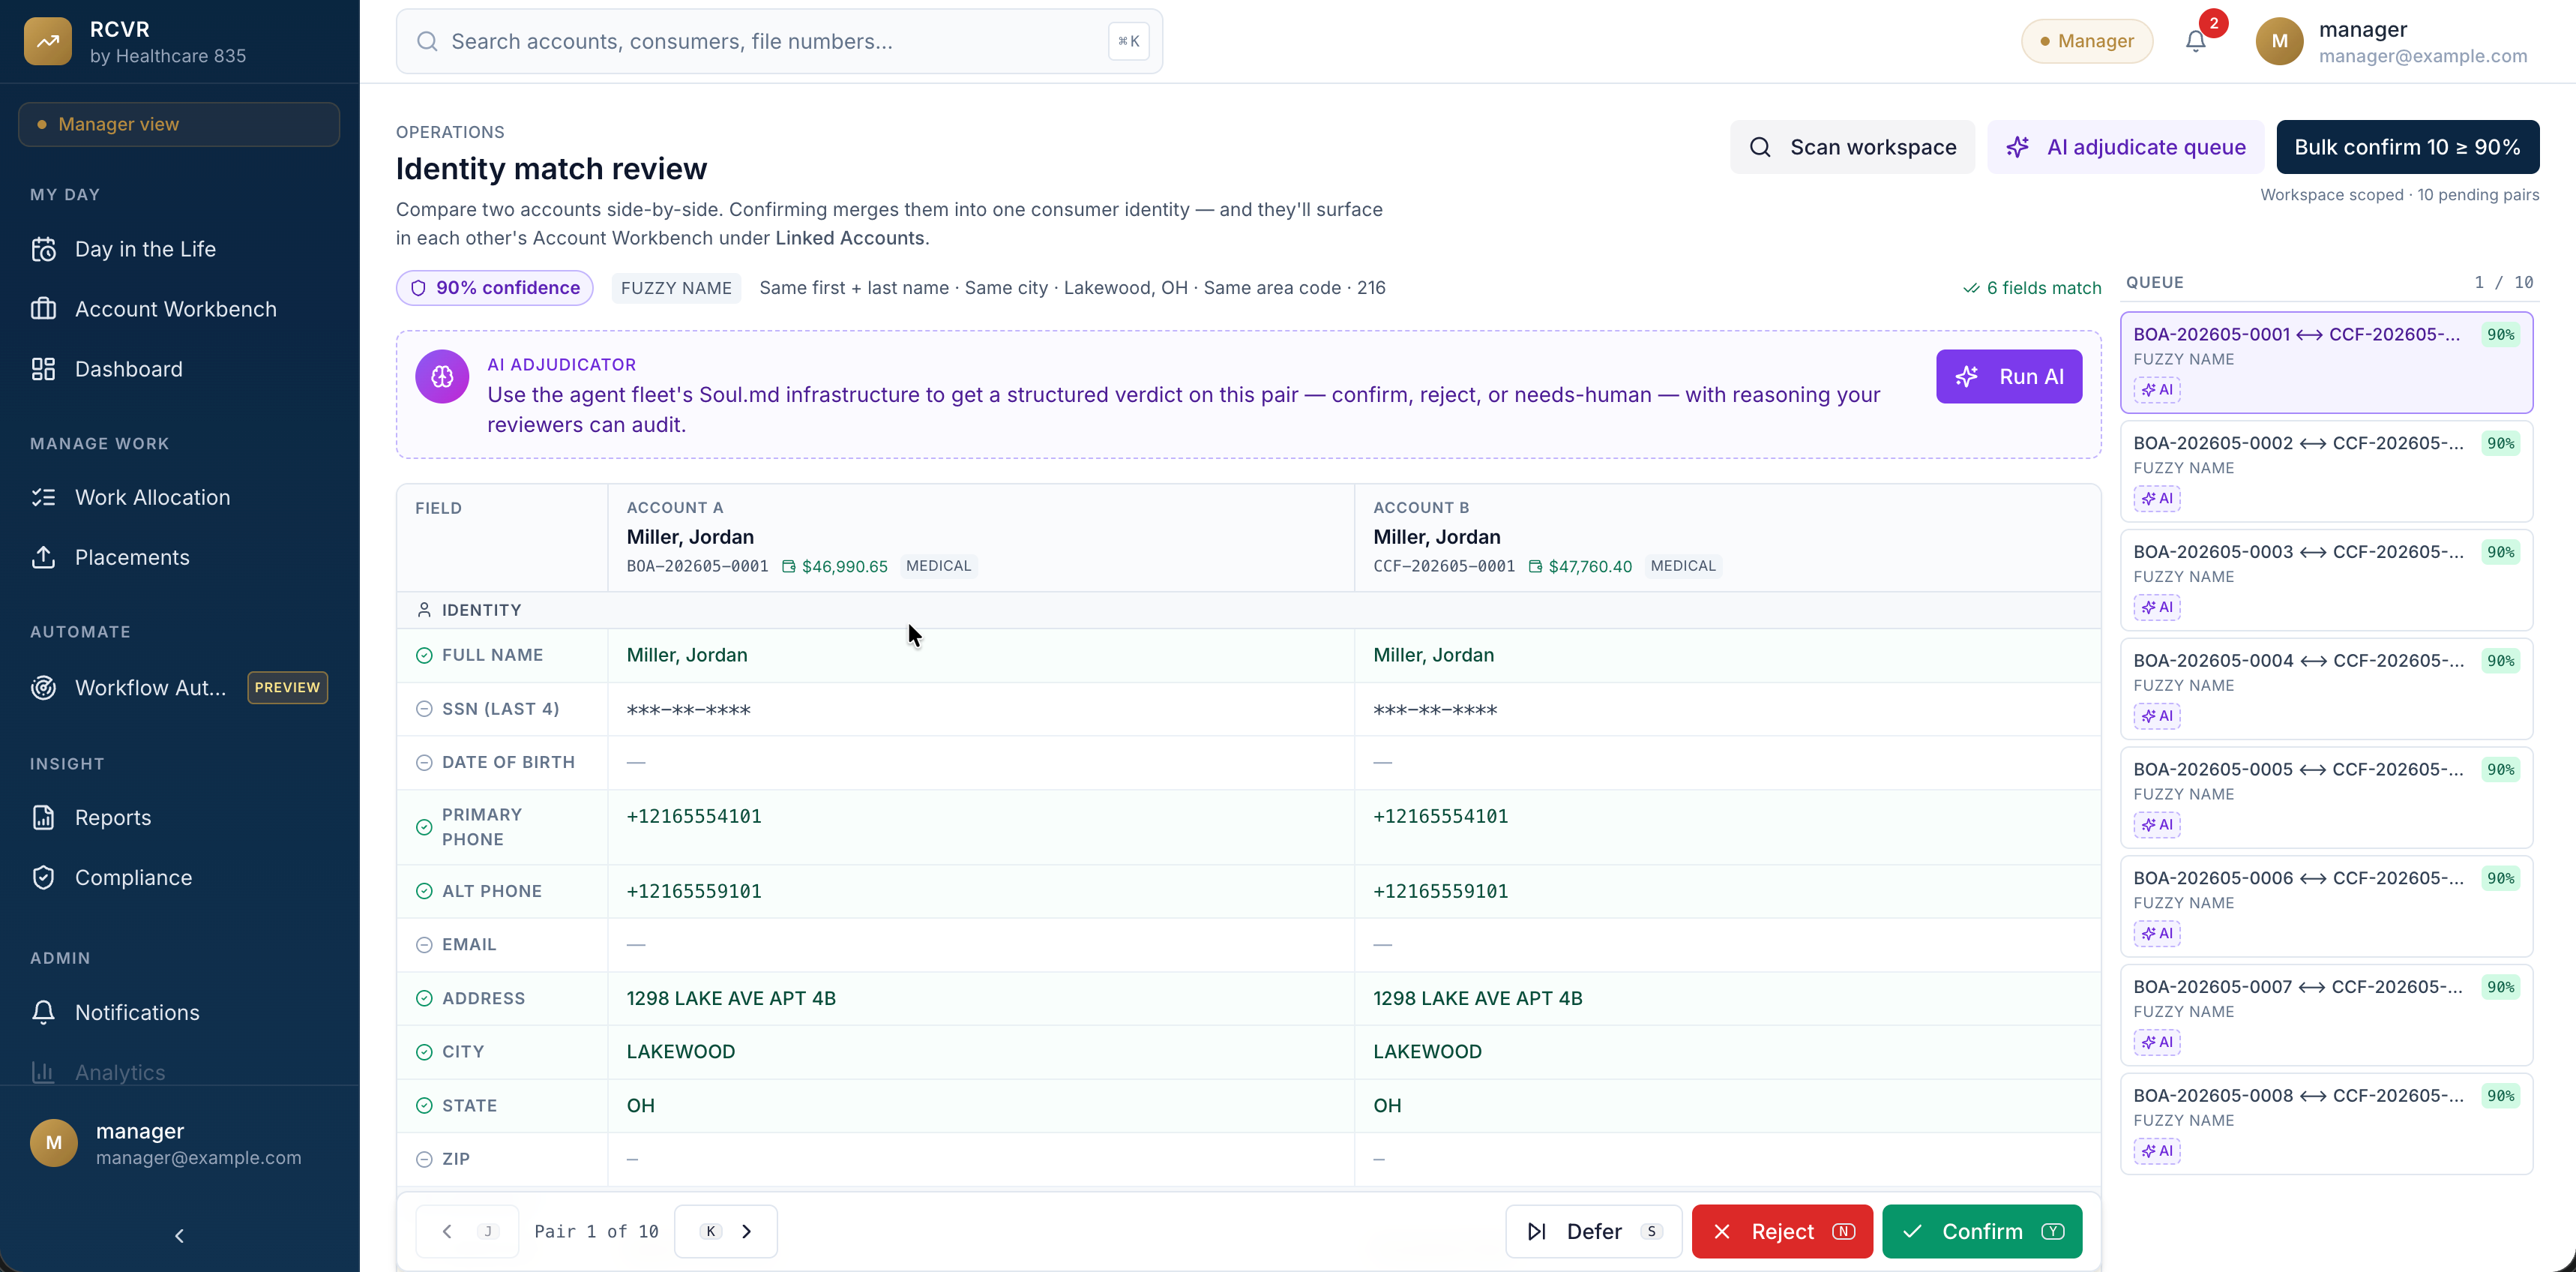The width and height of the screenshot is (2576, 1272).
Task: Click the Account Workbench briefcase icon
Action: (43, 309)
